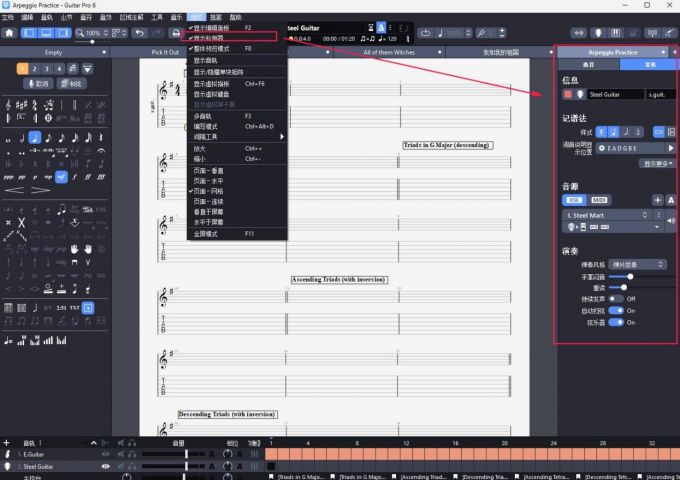The image size is (680, 480).
Task: Switch to the Pick It Out tab
Action: pyautogui.click(x=164, y=51)
